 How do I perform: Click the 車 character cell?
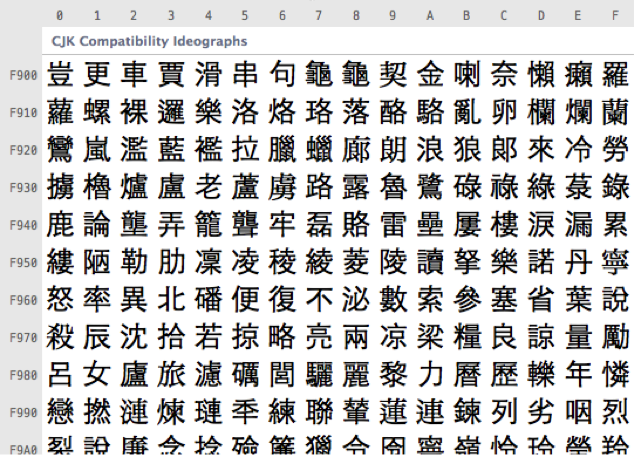pos(134,75)
